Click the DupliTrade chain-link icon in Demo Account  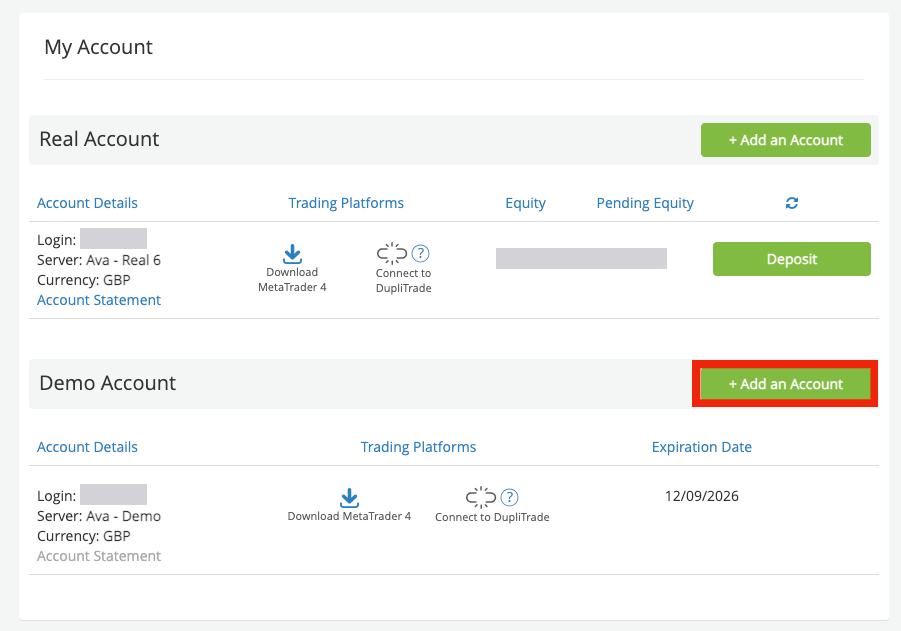481,497
